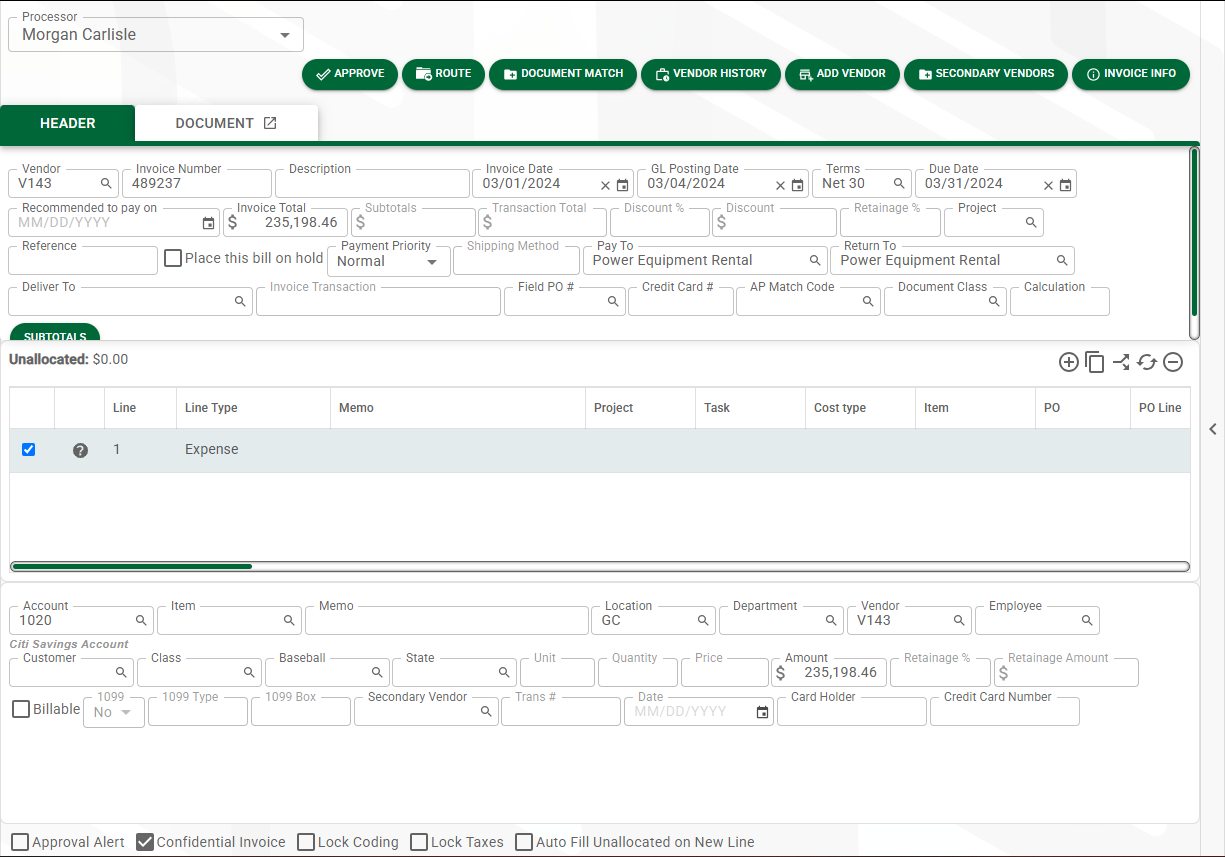1225x857 pixels.
Task: Open the Baseball lookup search icon
Action: point(377,673)
